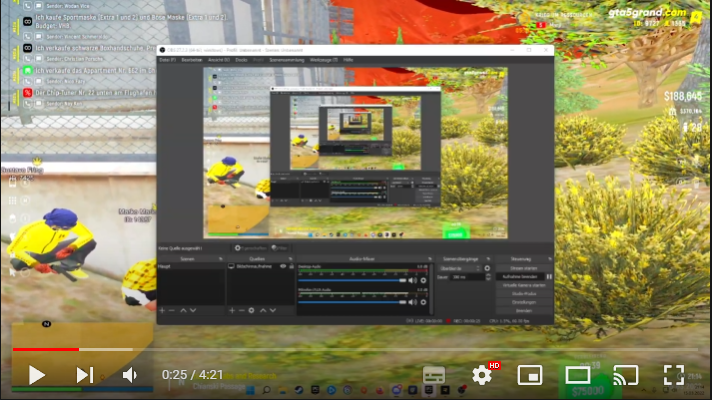Screen dimensions: 712x400
Task: Click Beenden button in OBS
Action: [524, 311]
